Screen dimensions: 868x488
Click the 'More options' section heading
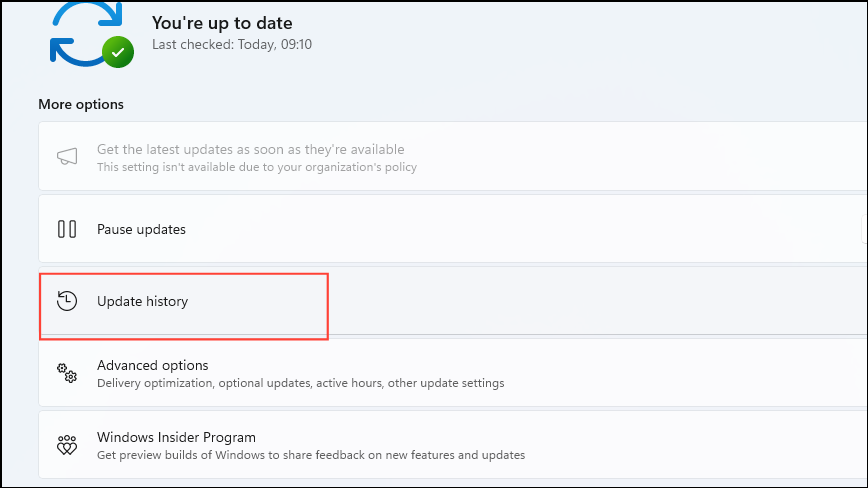point(81,104)
